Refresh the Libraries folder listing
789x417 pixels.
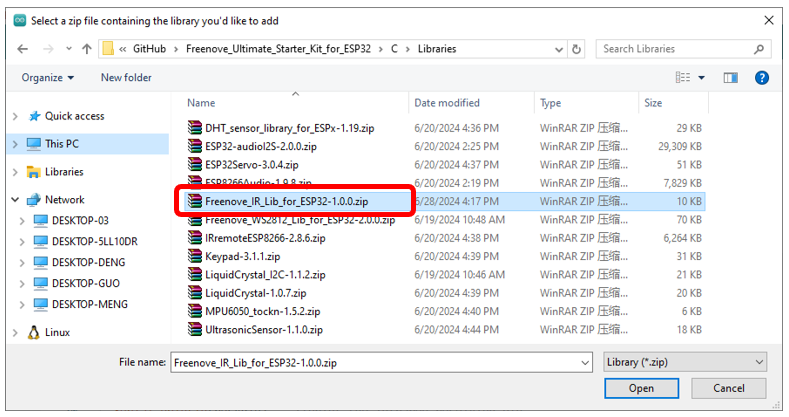point(577,49)
